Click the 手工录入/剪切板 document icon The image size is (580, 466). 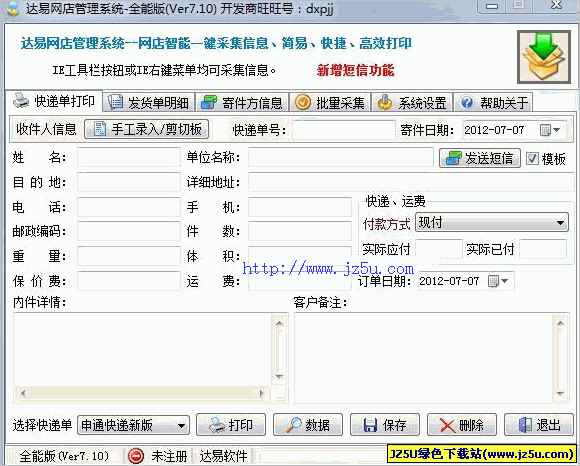click(100, 129)
